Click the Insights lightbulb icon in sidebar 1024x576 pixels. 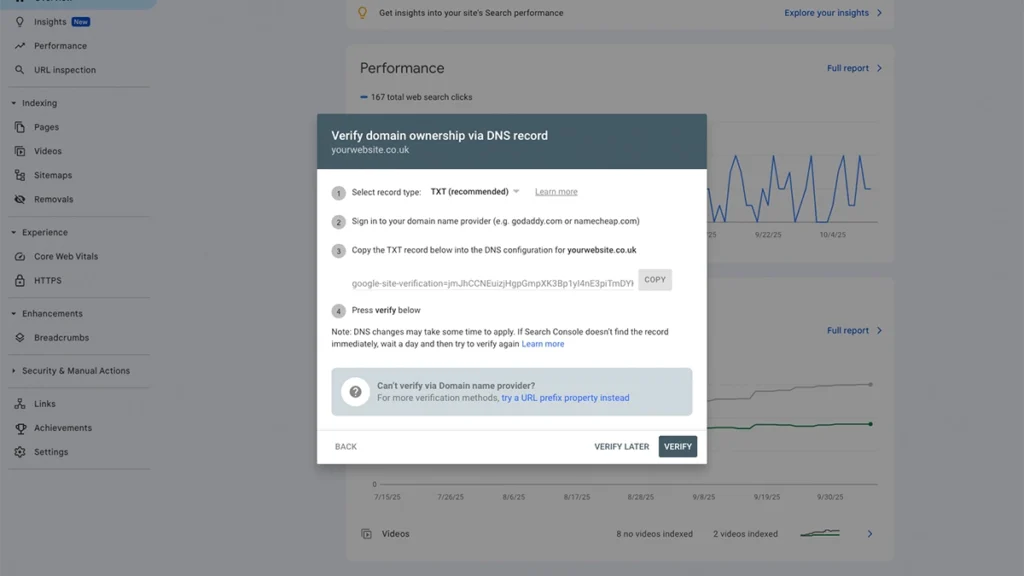click(20, 22)
